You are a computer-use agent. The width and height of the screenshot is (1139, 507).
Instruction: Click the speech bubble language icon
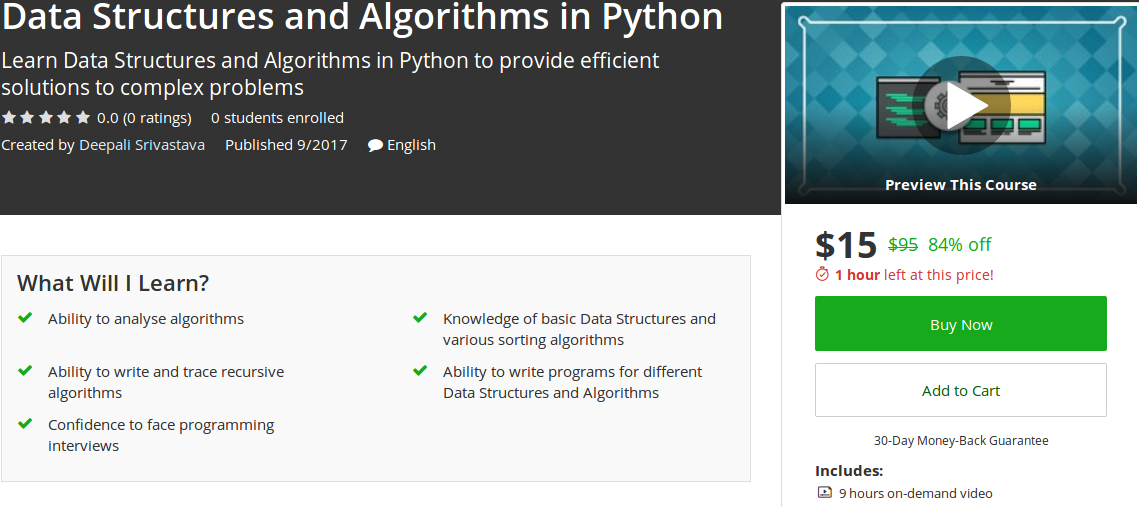375,145
